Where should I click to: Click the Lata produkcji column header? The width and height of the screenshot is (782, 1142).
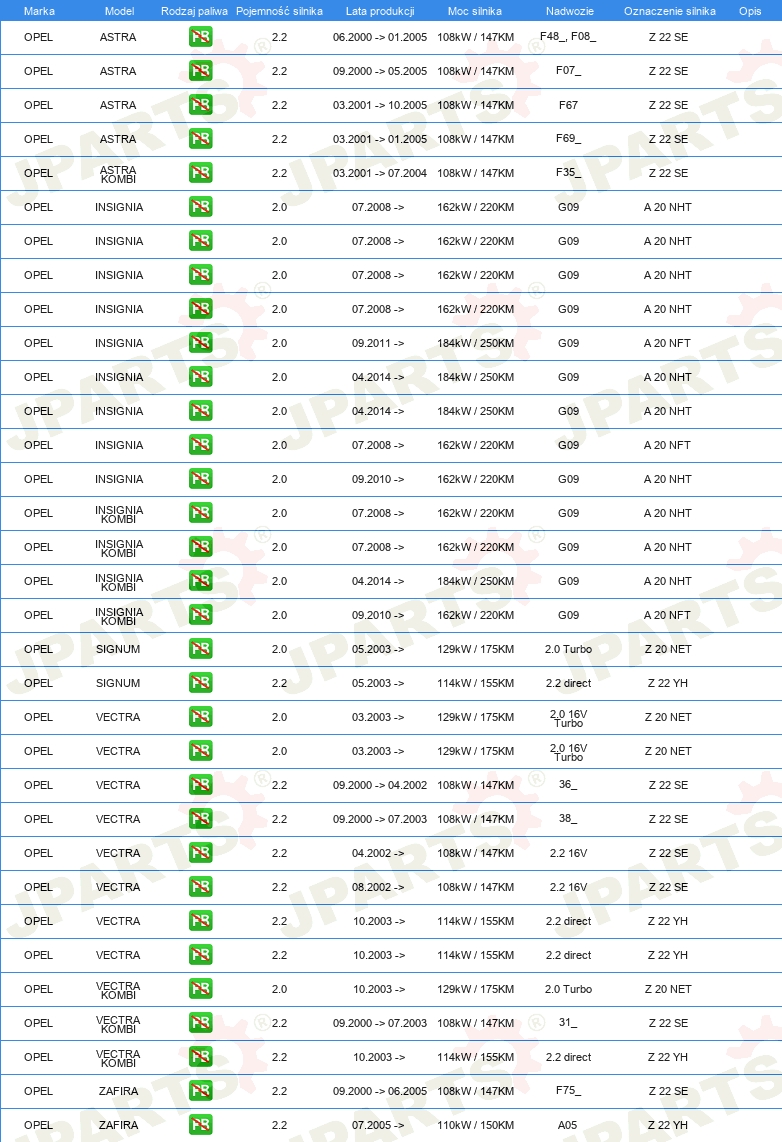point(380,11)
